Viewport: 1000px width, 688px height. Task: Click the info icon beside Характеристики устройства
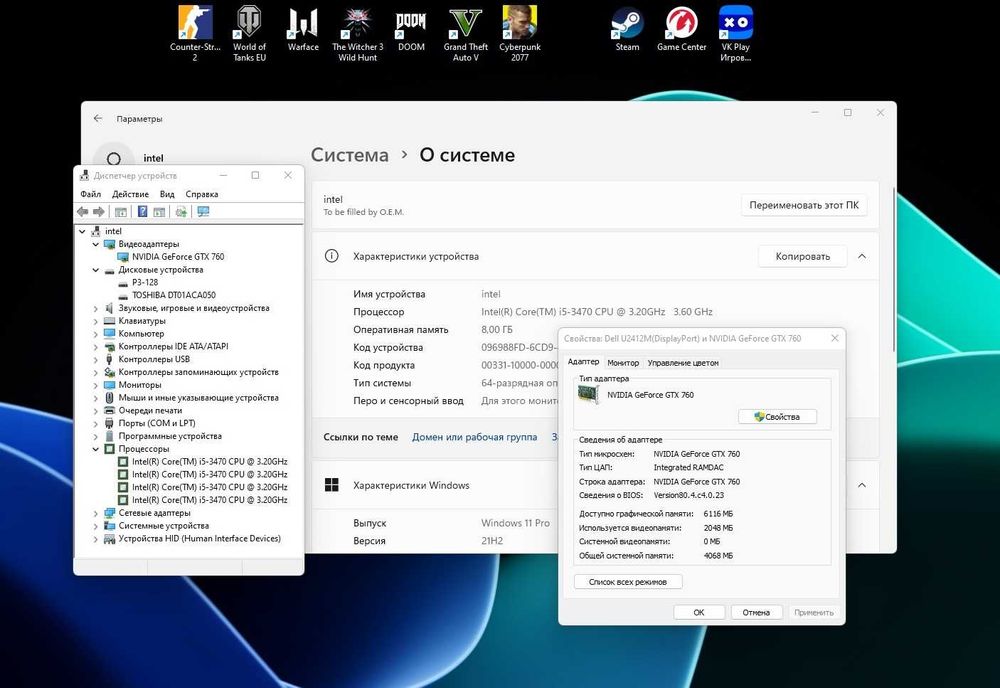coord(332,256)
